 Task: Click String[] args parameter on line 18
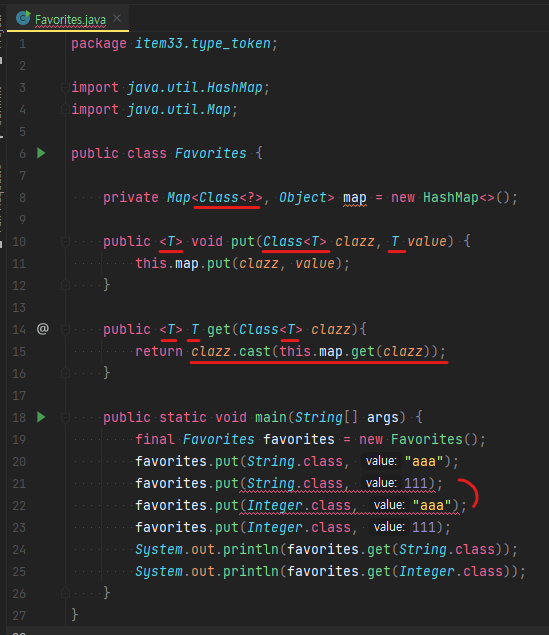(x=347, y=418)
